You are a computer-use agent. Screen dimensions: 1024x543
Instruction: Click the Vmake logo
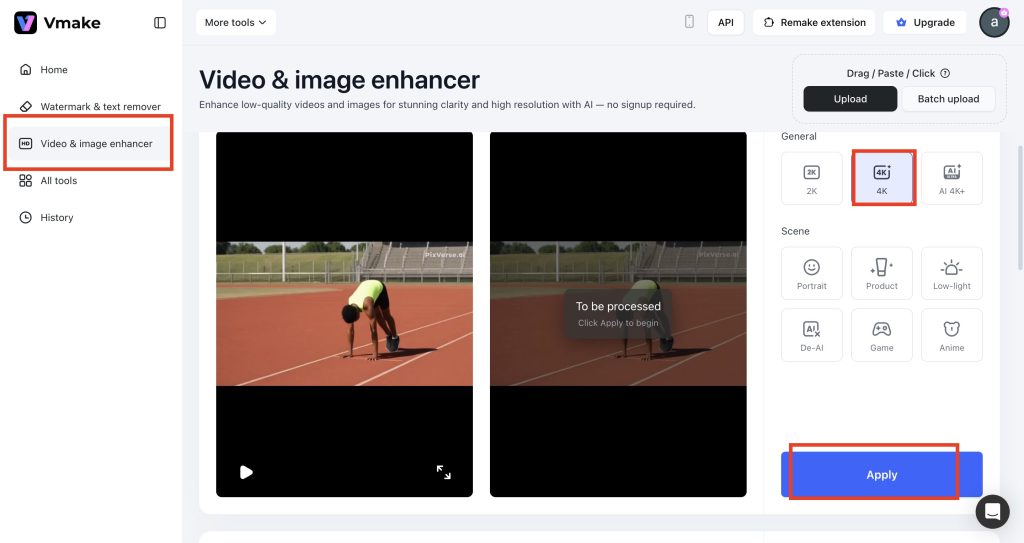click(58, 23)
